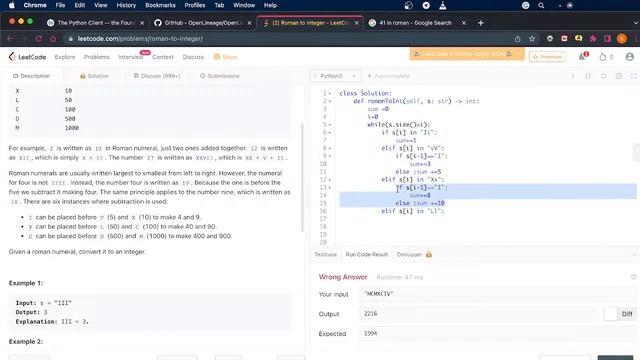The image size is (640, 360).
Task: Switch to the Description tab
Action: [x=31, y=76]
